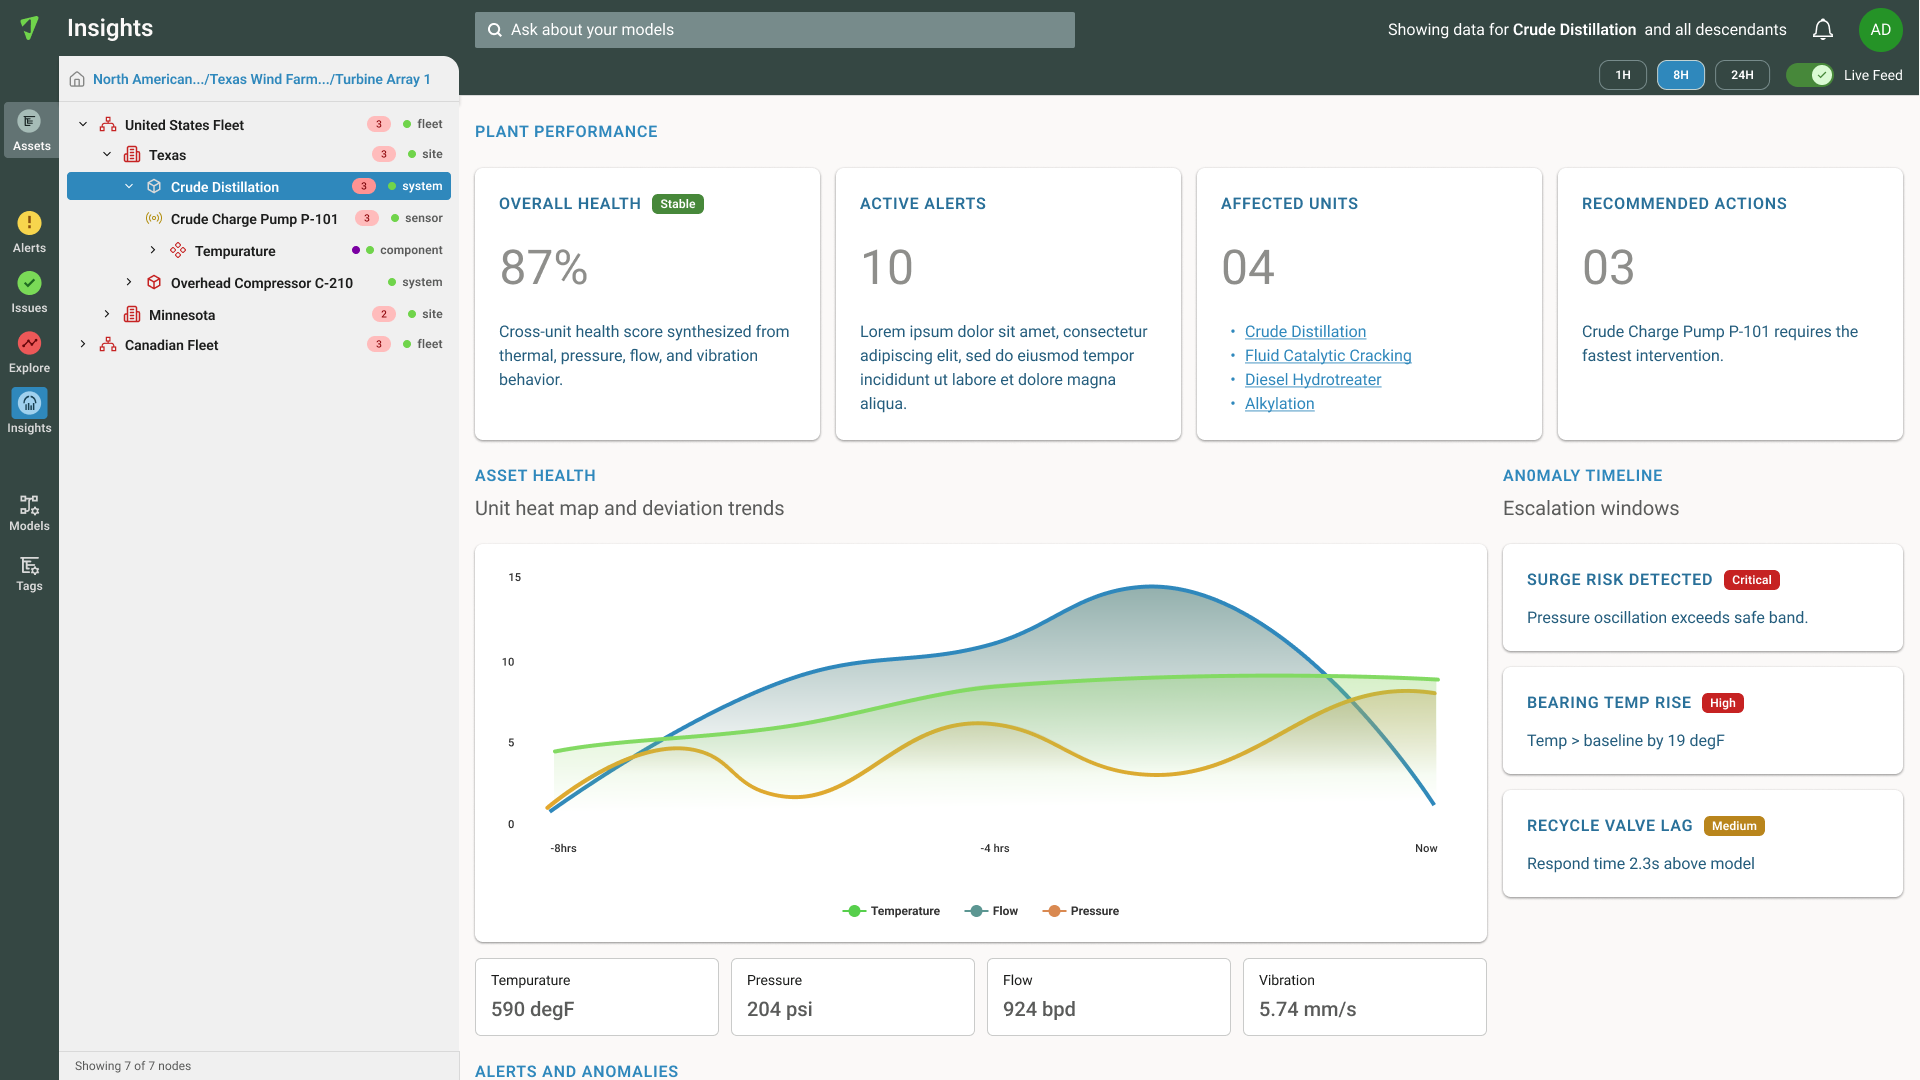Toggle Pressure series in chart legend

pos(1081,911)
